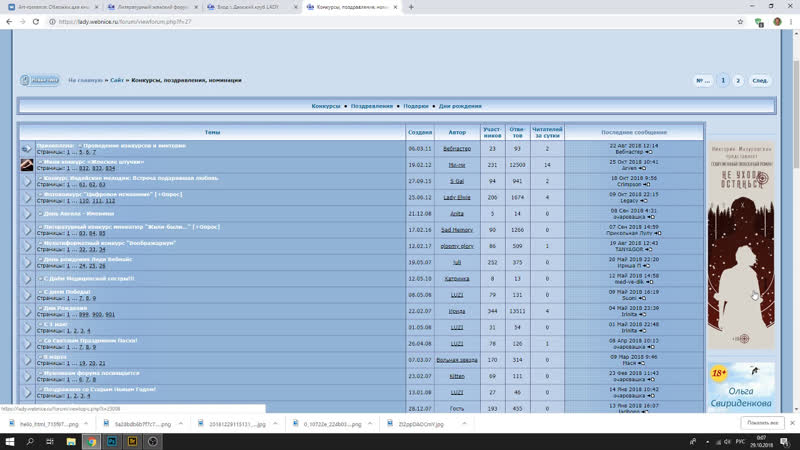The height and width of the screenshot is (450, 800).
Task: Open OBS Studio from the taskbar
Action: click(153, 441)
